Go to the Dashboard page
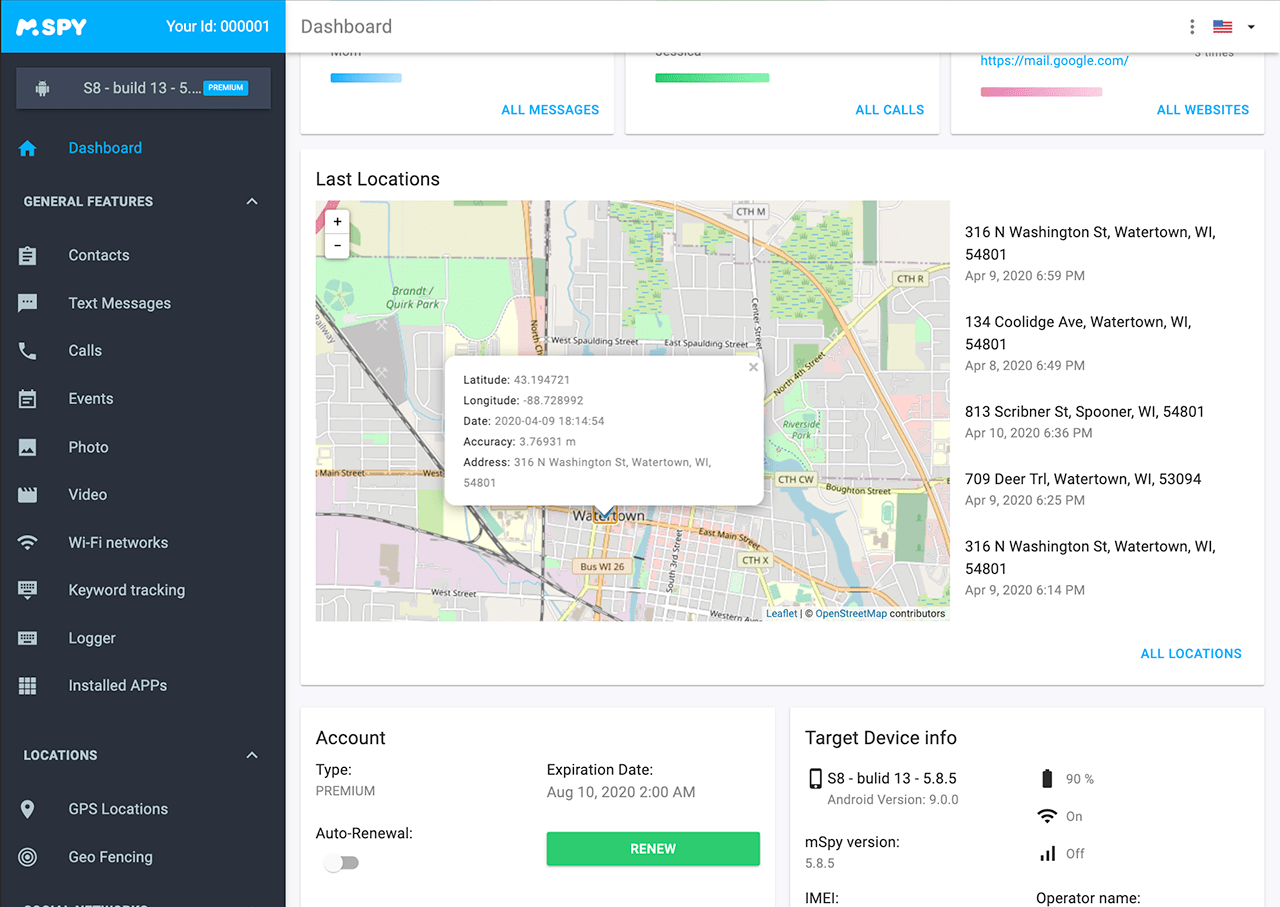 [105, 147]
